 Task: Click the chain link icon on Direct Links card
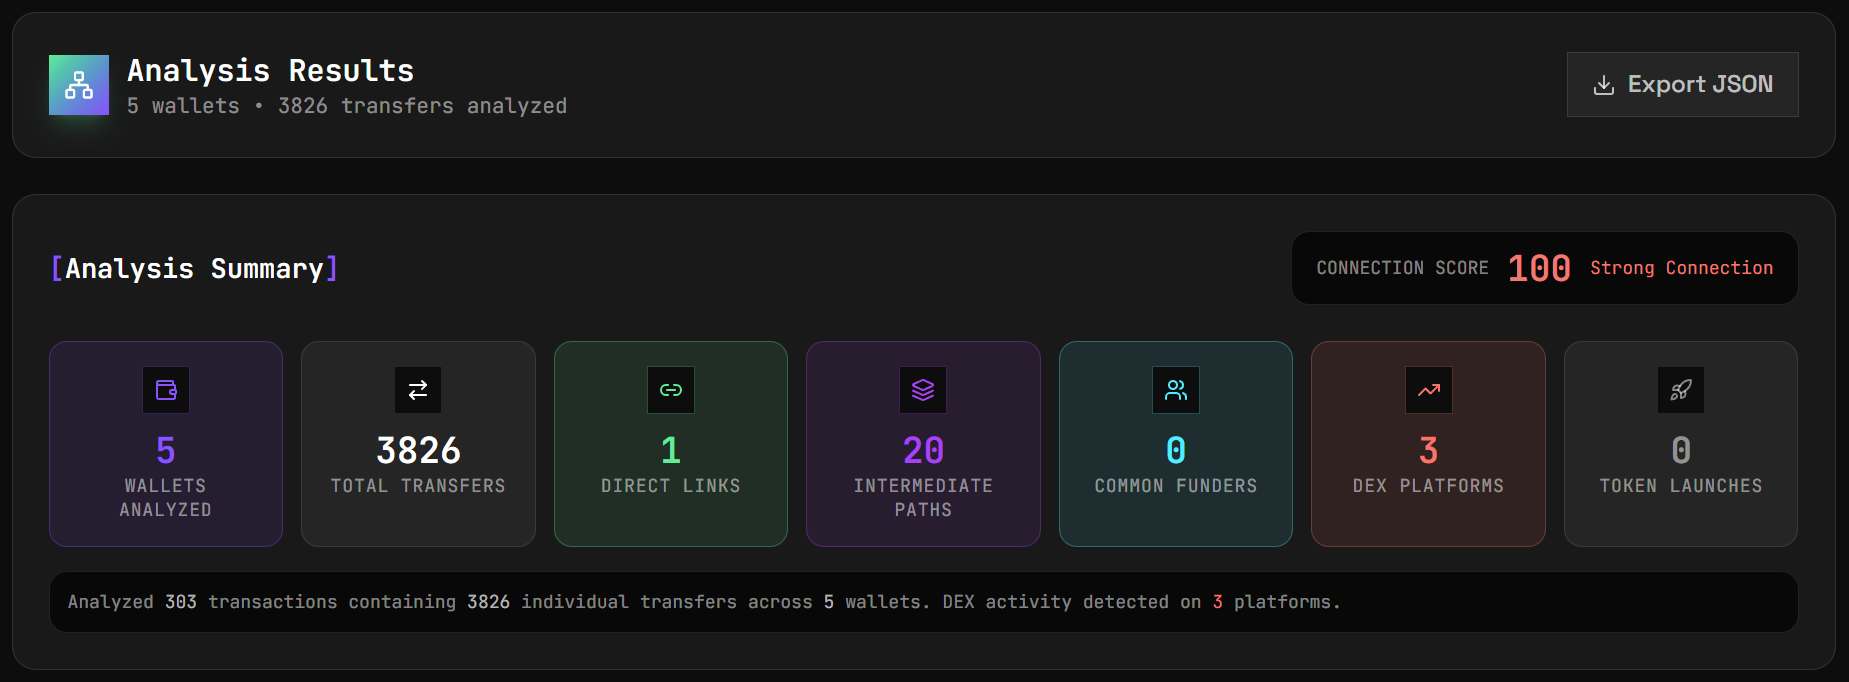[670, 390]
